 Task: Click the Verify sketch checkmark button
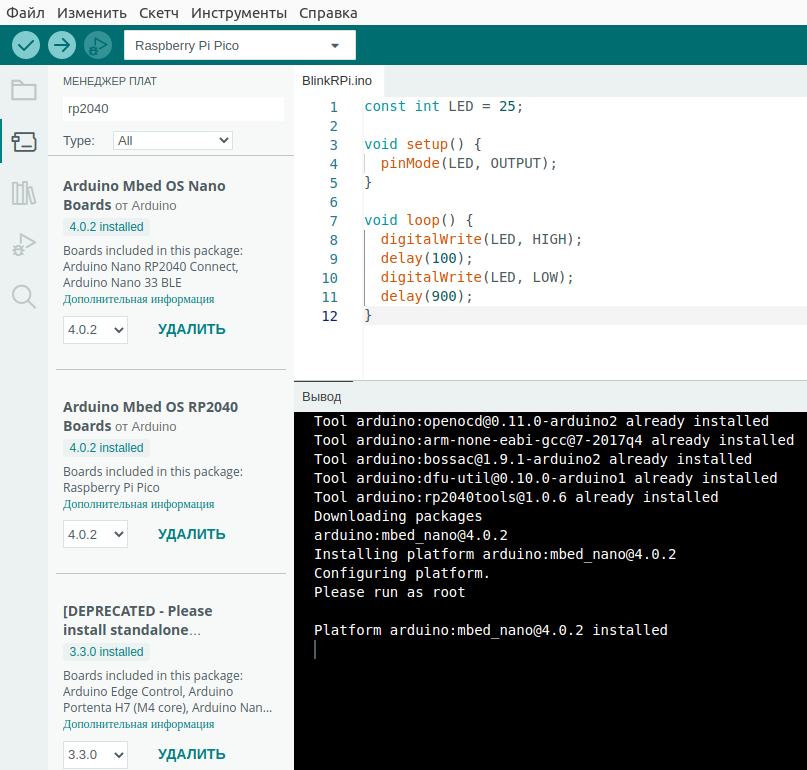pyautogui.click(x=26, y=45)
